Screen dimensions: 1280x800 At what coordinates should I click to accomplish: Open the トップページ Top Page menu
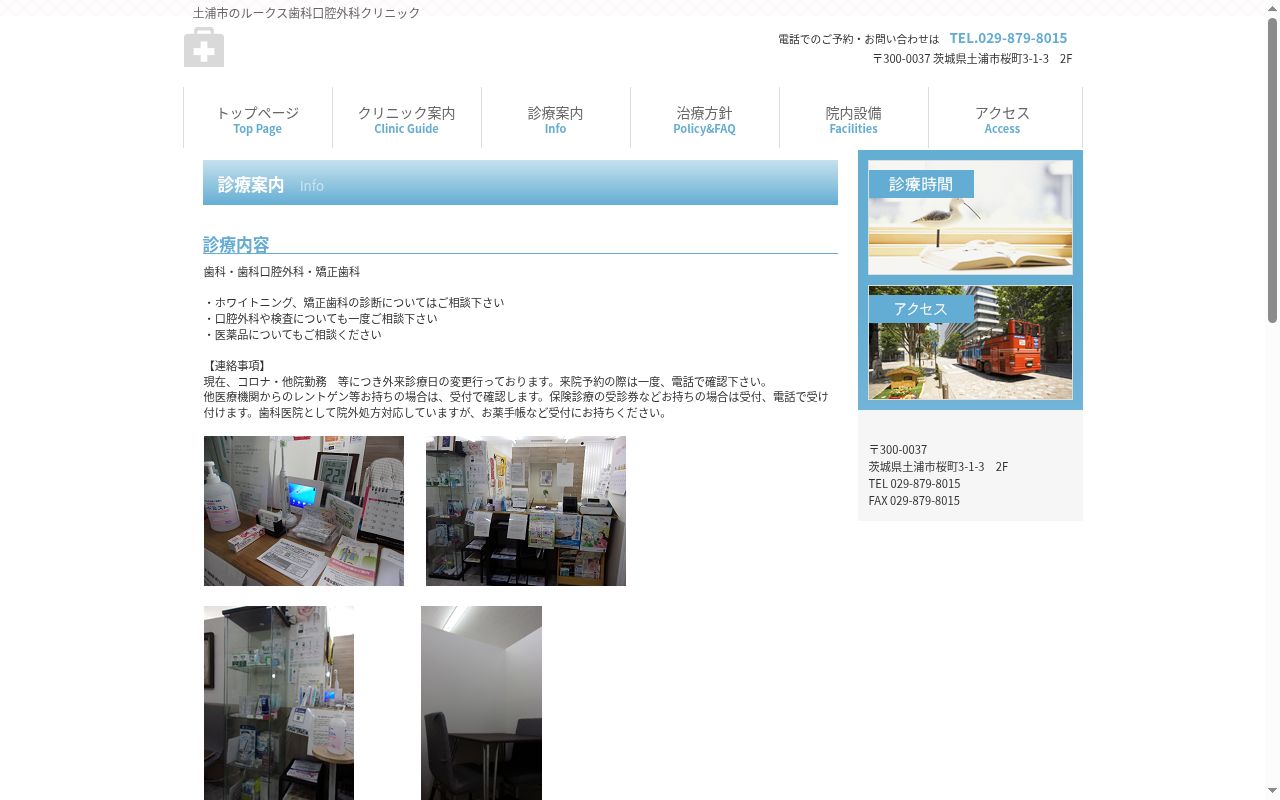pos(258,119)
